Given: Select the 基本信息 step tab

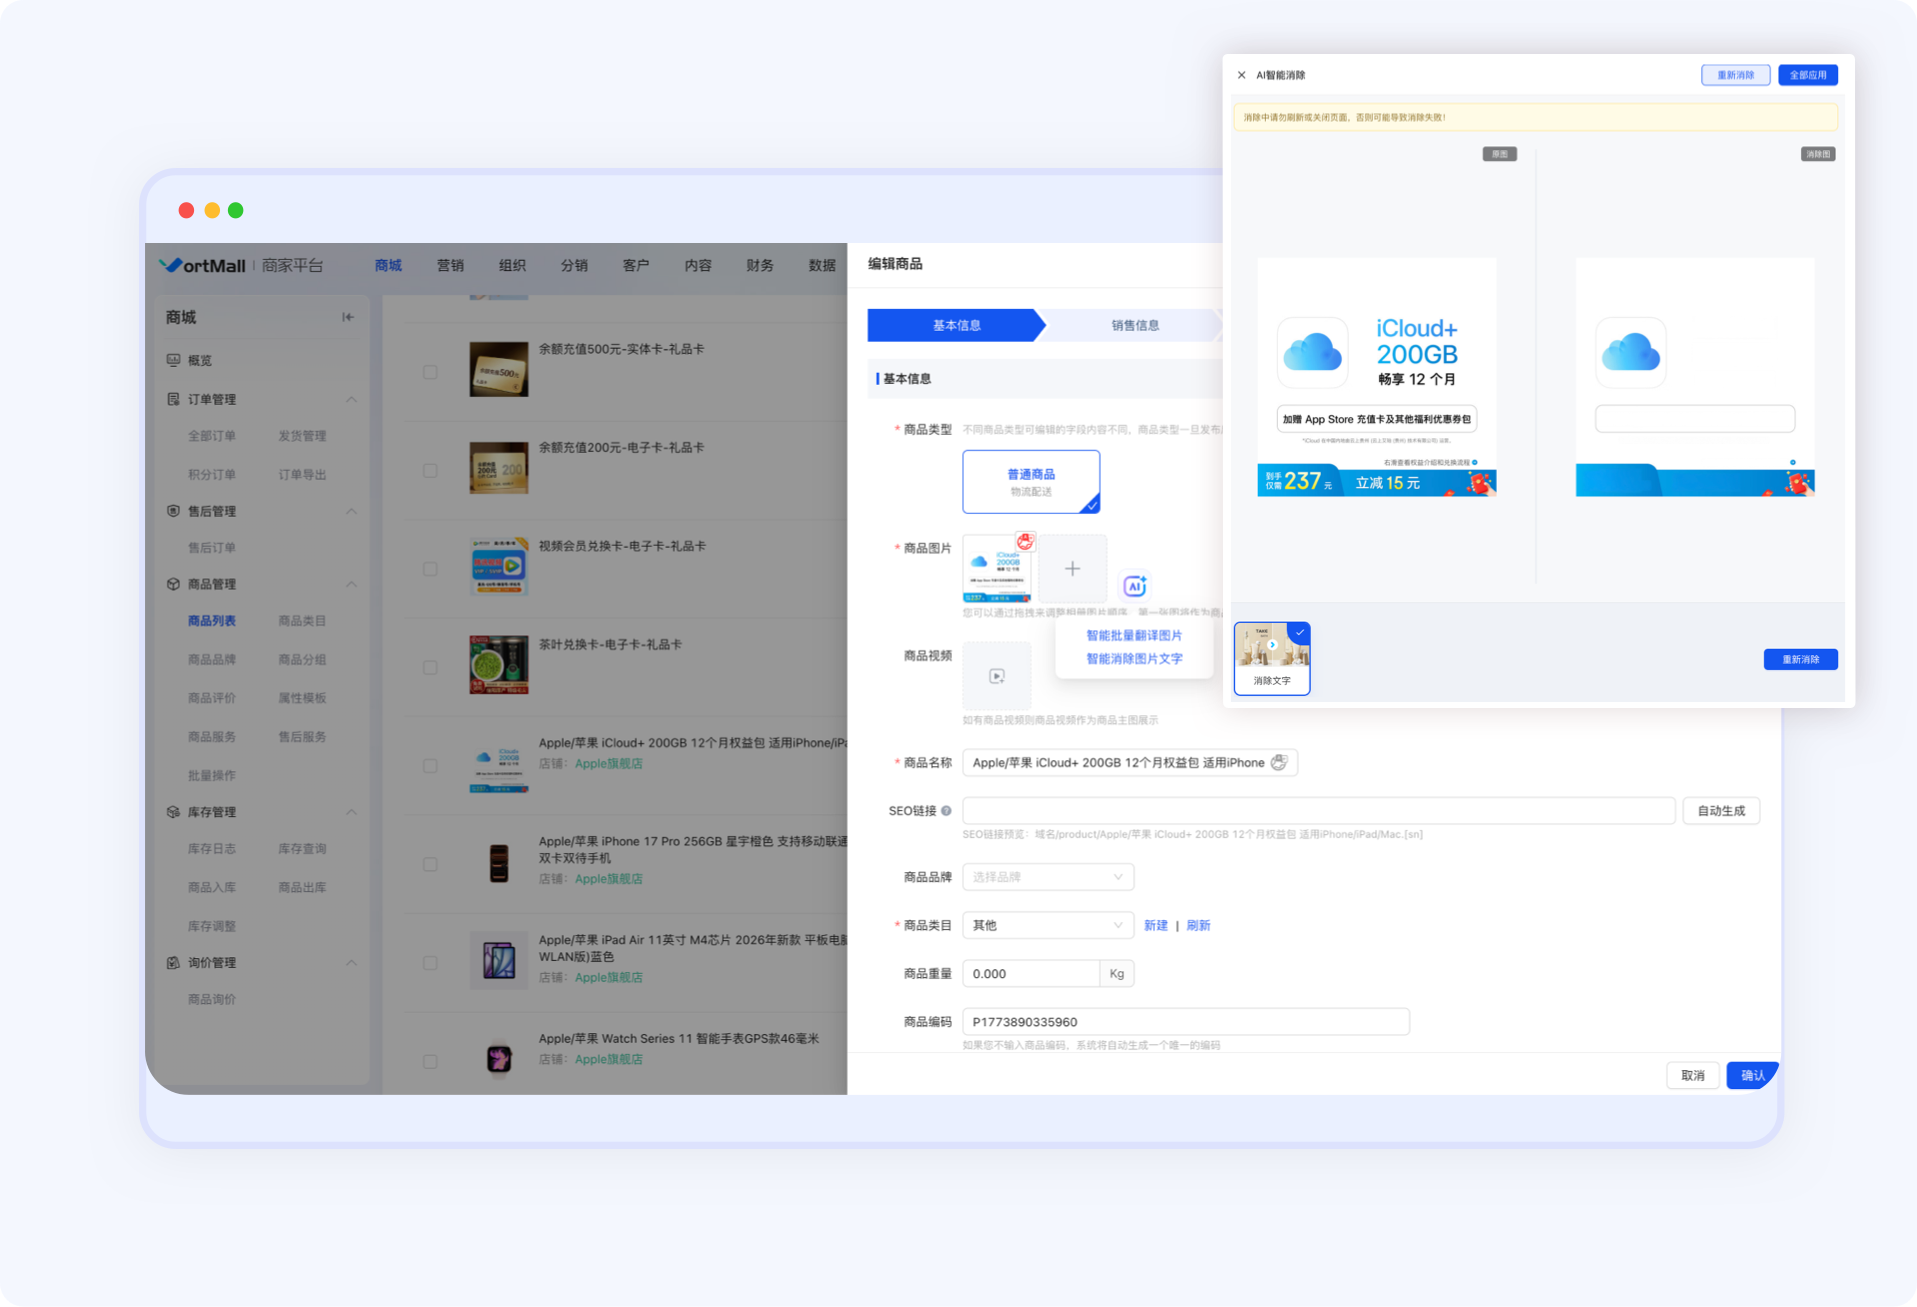Looking at the screenshot, I should click(956, 325).
